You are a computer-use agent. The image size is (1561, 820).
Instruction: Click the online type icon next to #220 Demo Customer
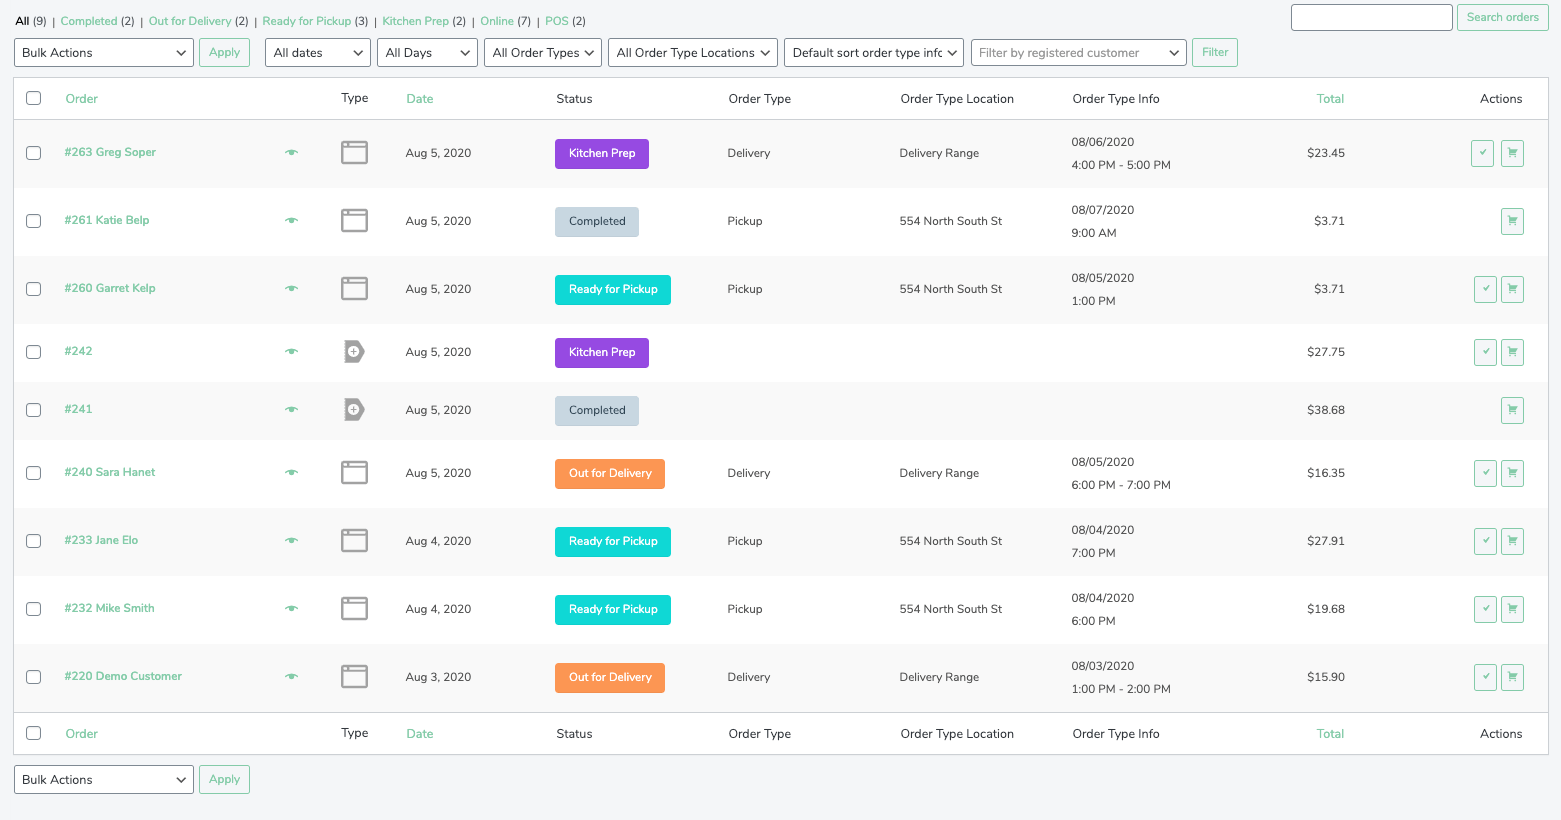(x=354, y=677)
